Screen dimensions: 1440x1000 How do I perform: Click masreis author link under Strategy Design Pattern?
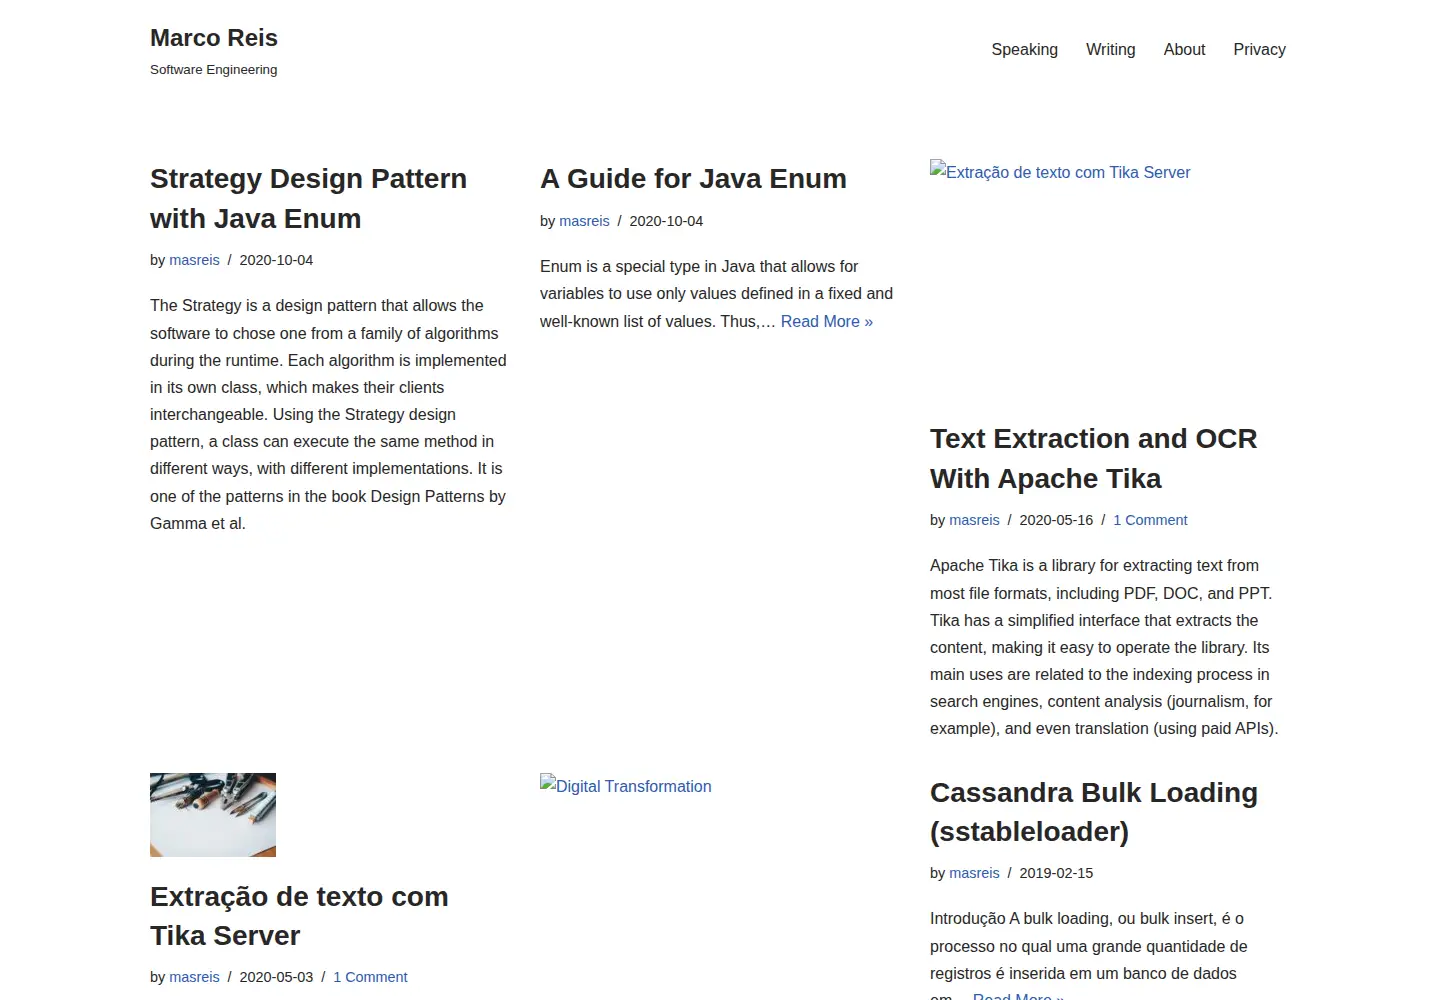click(194, 260)
